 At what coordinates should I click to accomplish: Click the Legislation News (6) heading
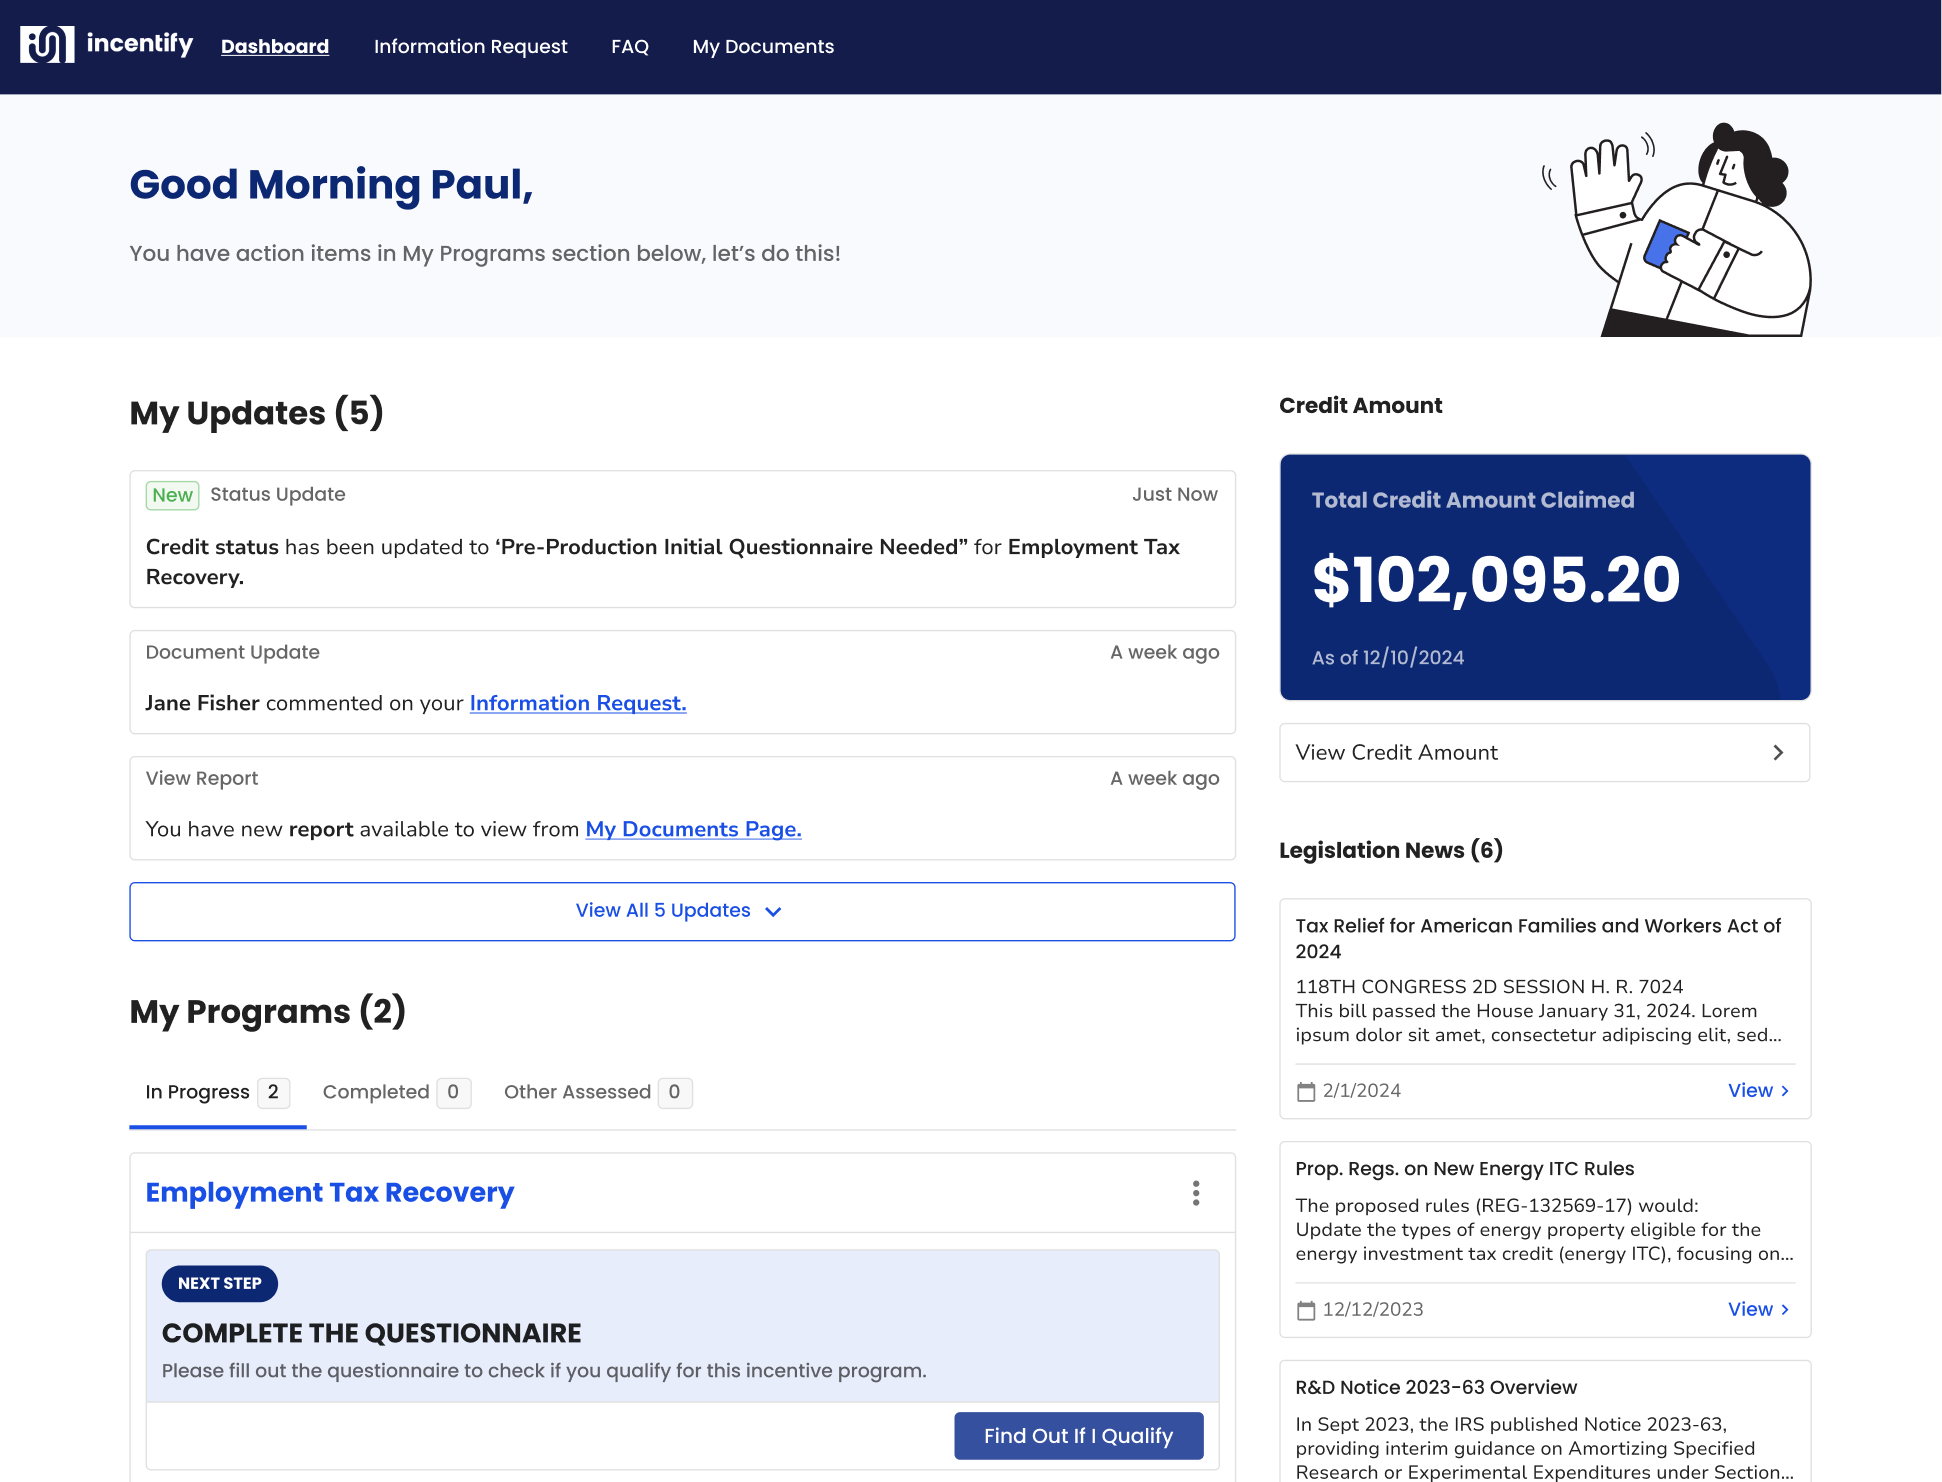(1391, 851)
